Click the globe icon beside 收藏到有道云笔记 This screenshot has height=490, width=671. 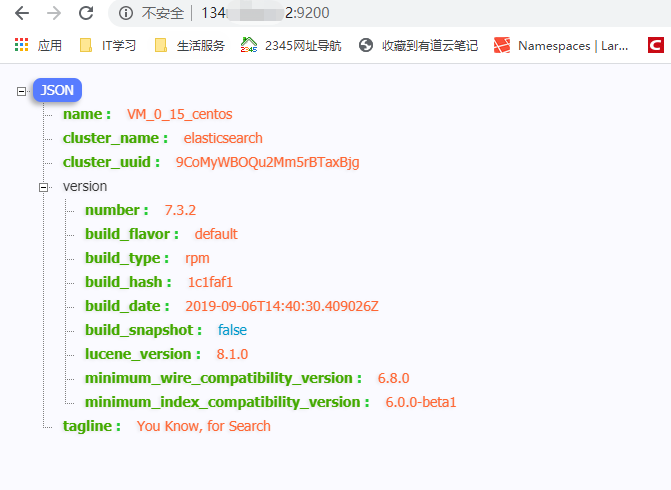coord(366,45)
